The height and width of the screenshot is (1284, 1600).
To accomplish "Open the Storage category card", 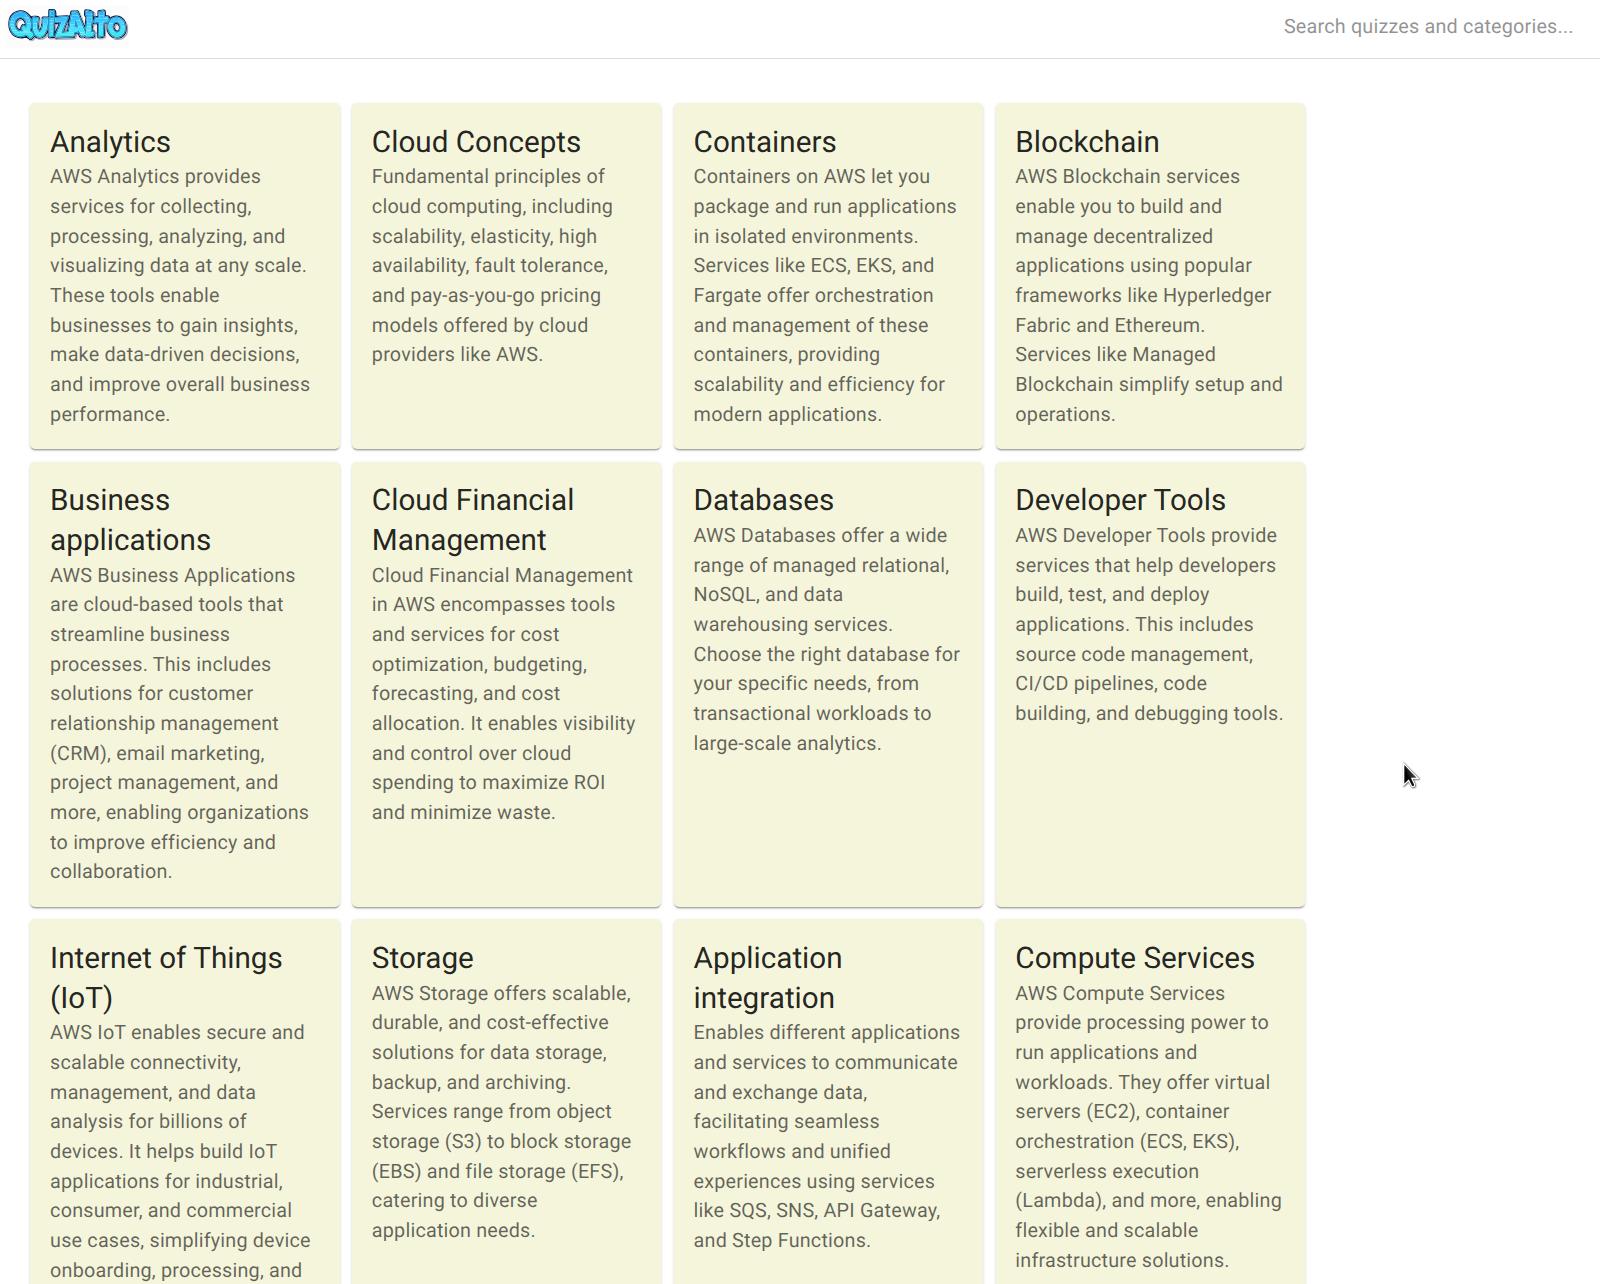I will pyautogui.click(x=506, y=1102).
